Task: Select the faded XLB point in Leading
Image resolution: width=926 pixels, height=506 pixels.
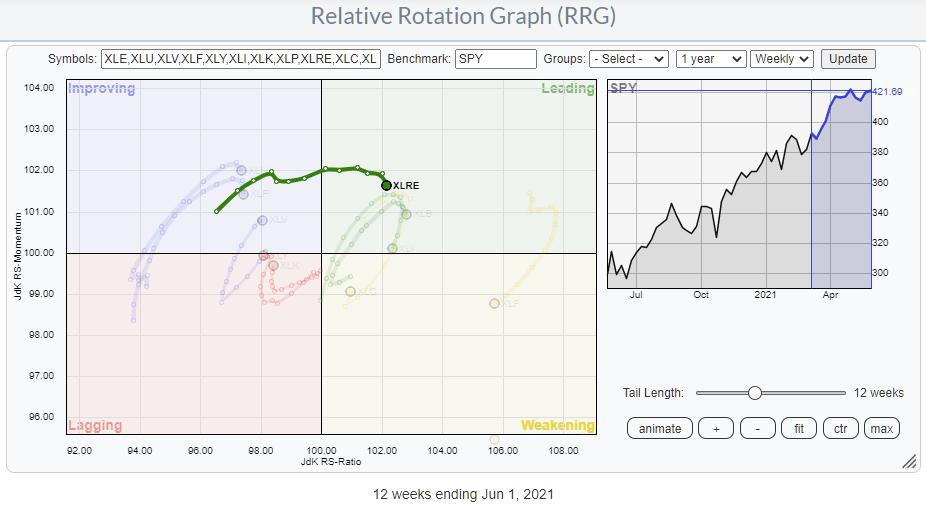Action: click(406, 214)
